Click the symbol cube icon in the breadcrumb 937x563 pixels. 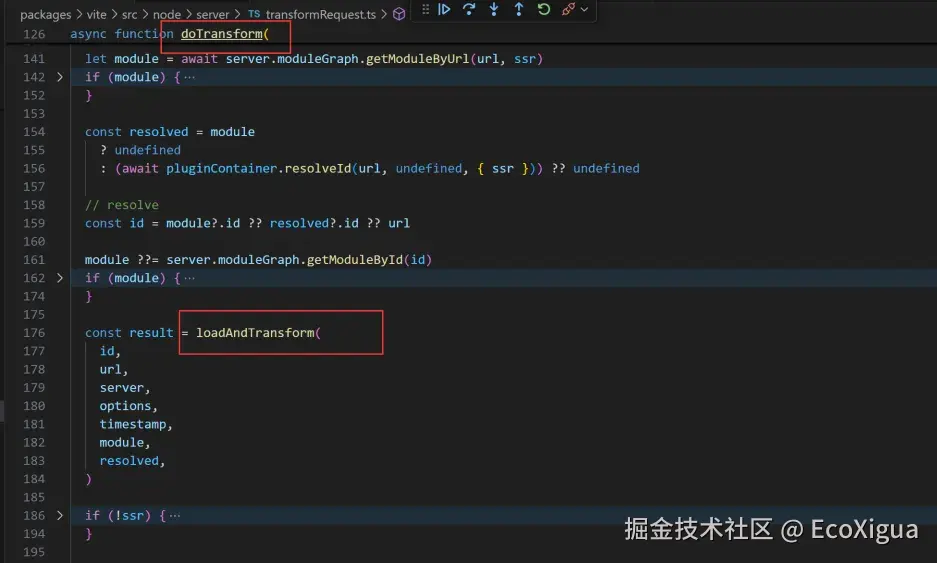click(x=399, y=14)
